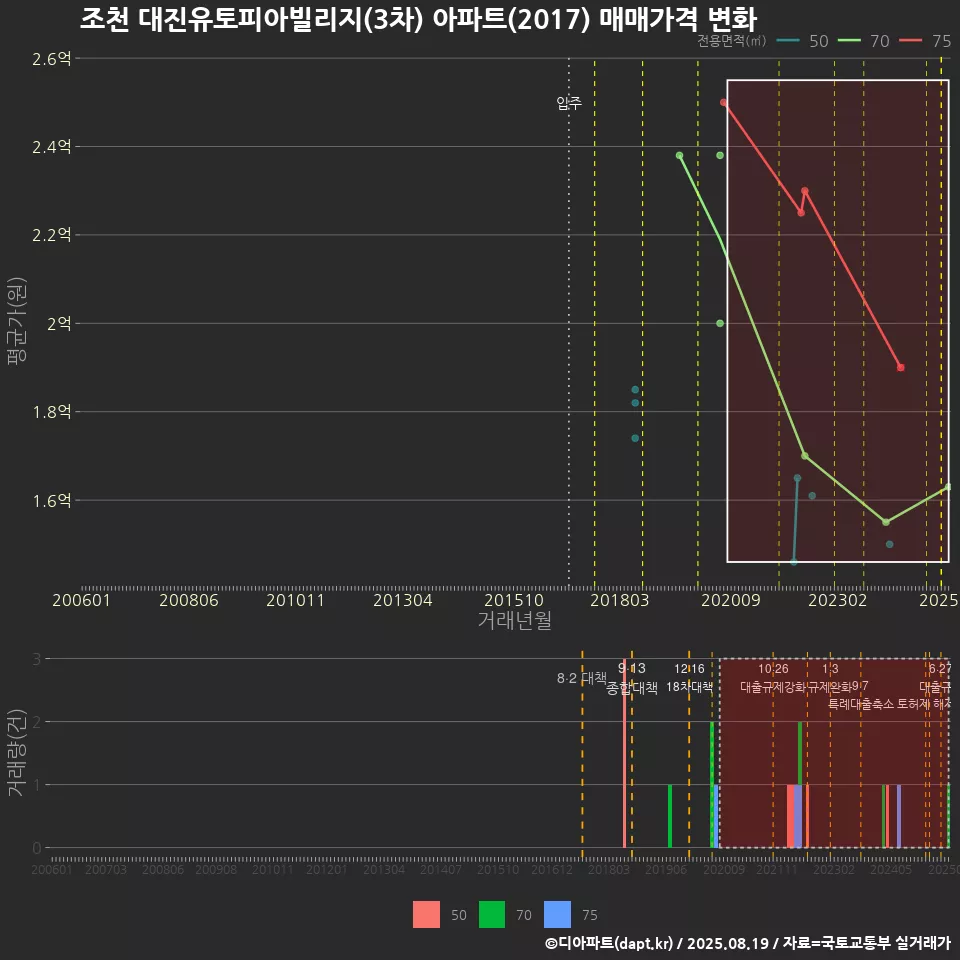
Task: Click the green line's lowest point near 1.55억
Action: coord(886,522)
